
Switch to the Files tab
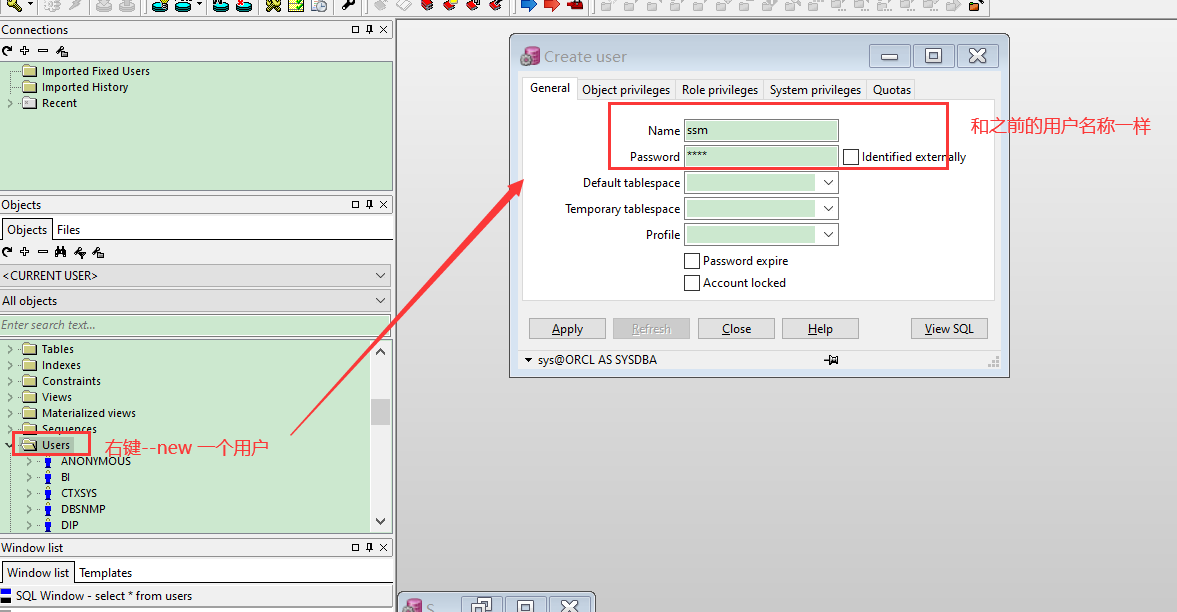(68, 230)
